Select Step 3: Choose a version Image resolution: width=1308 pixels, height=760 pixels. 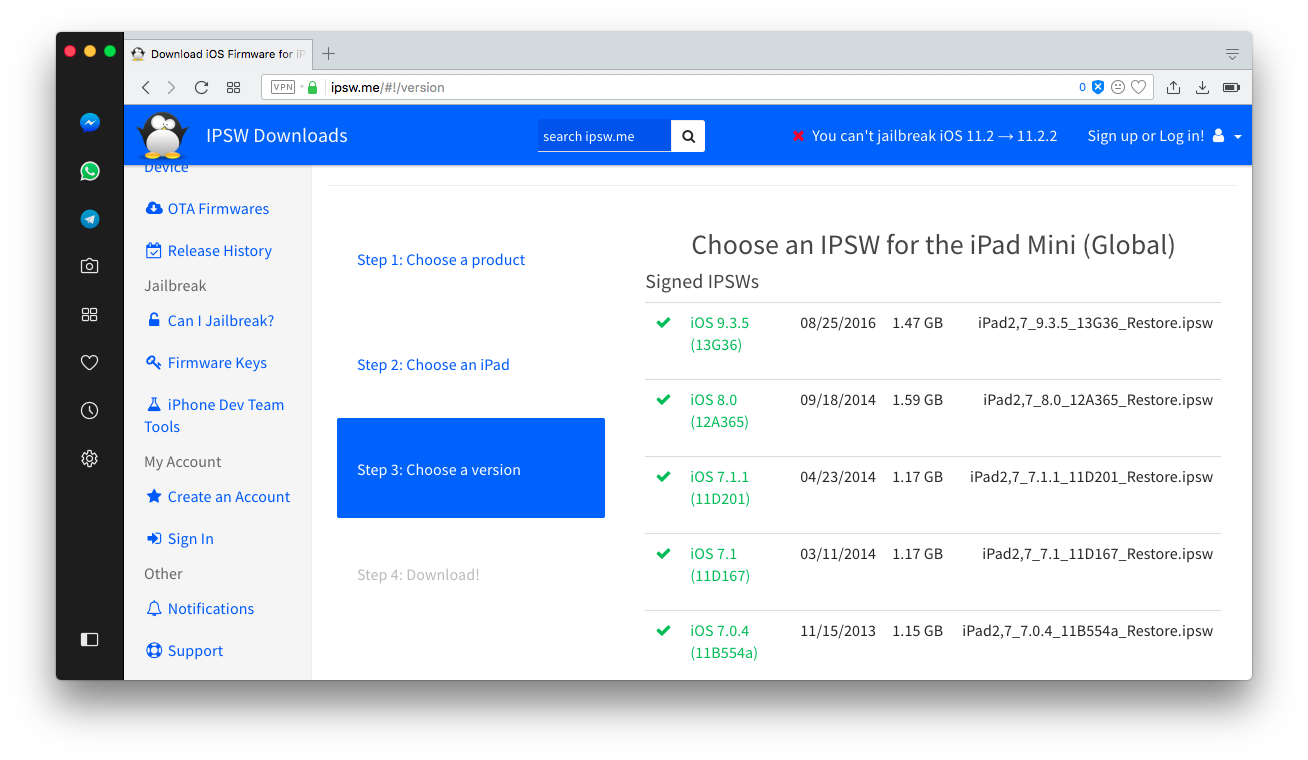[471, 468]
